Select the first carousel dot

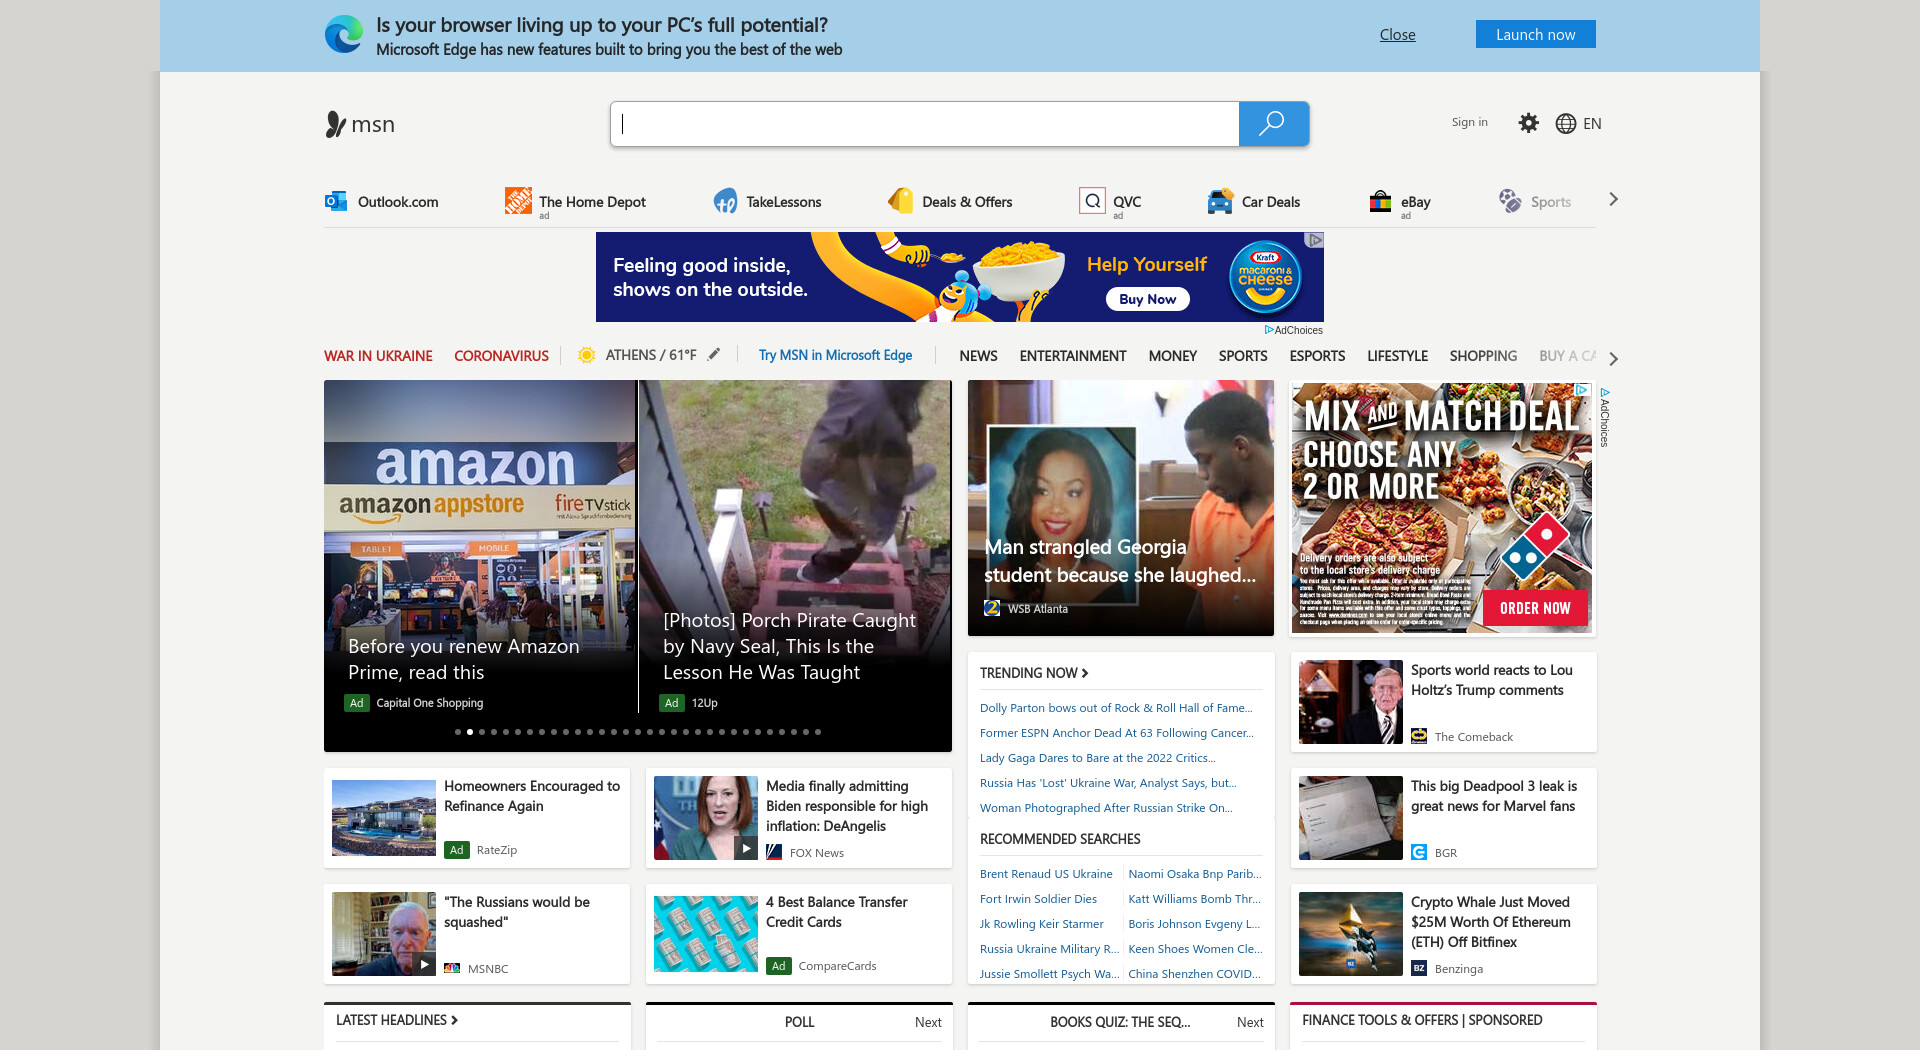coord(458,732)
